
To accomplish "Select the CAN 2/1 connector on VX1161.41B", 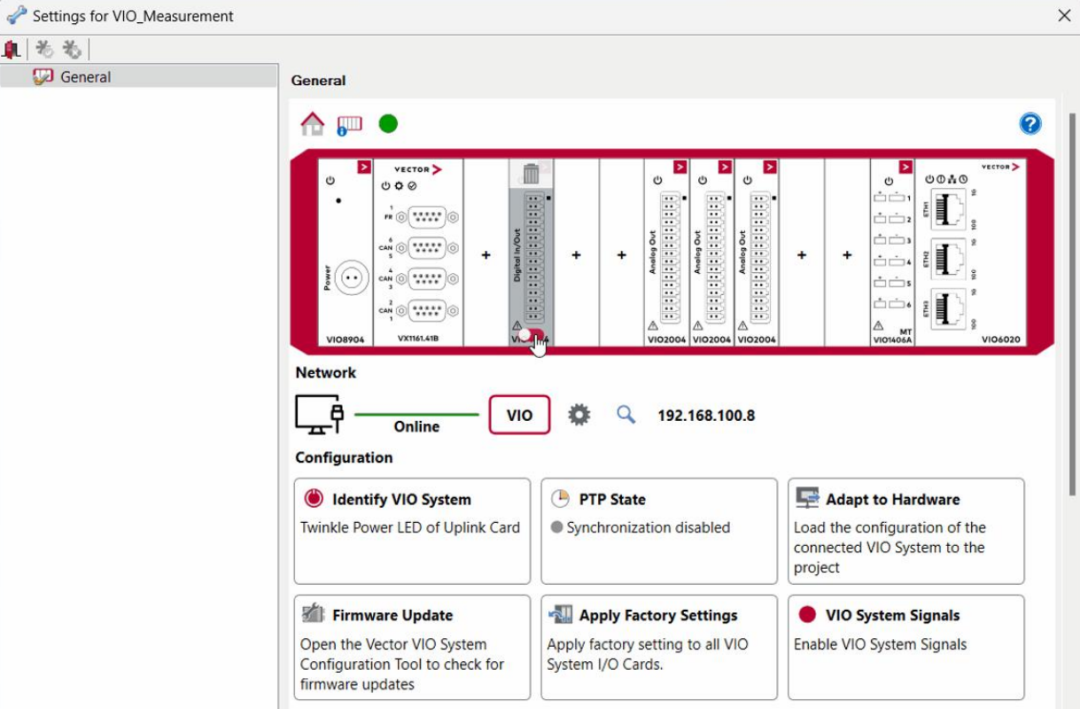I will pyautogui.click(x=427, y=311).
